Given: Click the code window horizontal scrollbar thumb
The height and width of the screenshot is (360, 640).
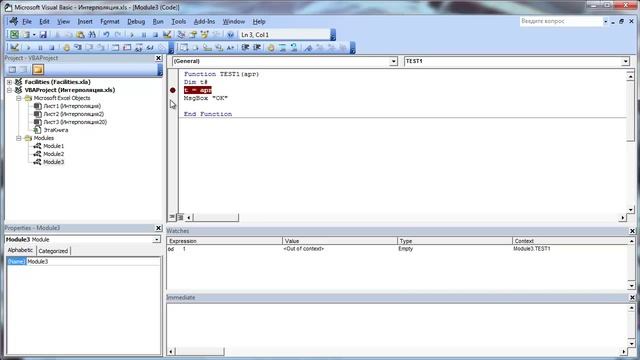Looking at the screenshot, I should pyautogui.click(x=216, y=218).
